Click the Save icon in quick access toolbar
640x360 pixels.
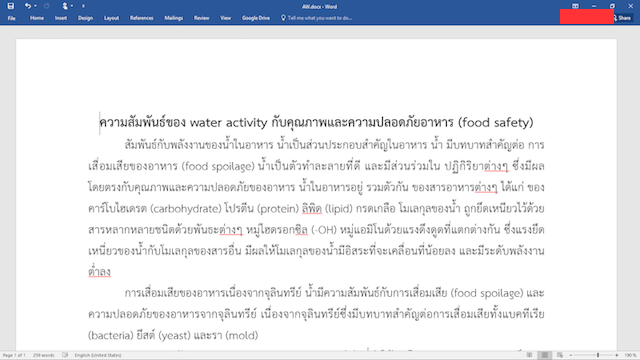click(x=11, y=6)
